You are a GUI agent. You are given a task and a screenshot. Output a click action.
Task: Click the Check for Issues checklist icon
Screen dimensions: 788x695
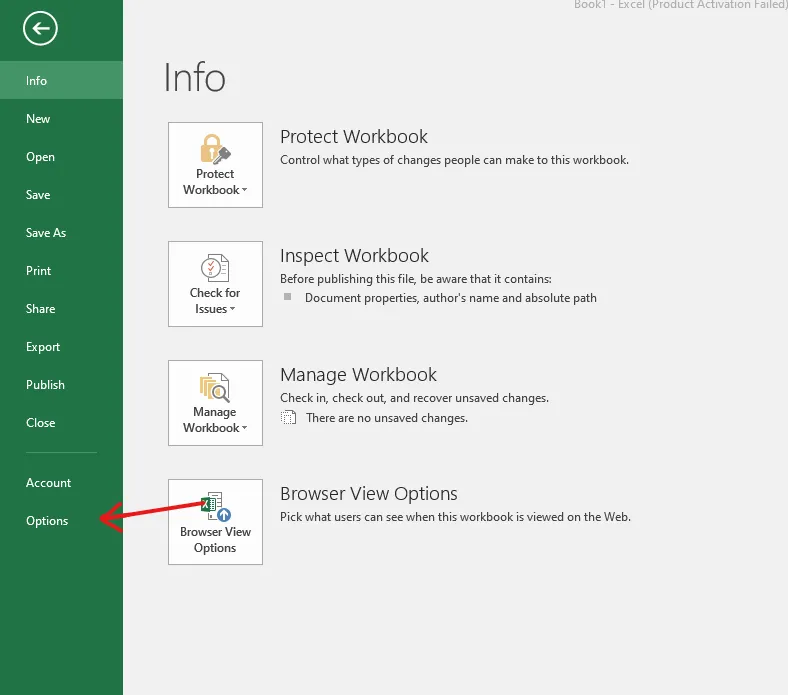[215, 268]
